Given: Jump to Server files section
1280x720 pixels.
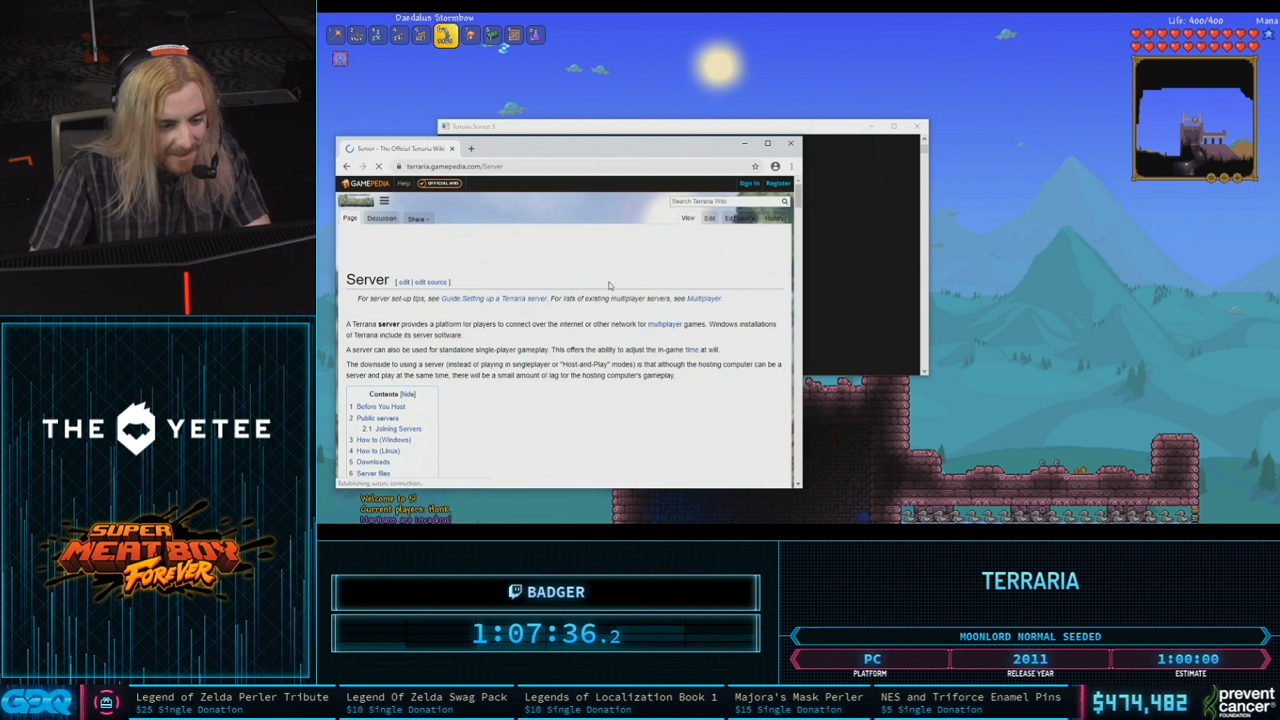Looking at the screenshot, I should point(373,473).
